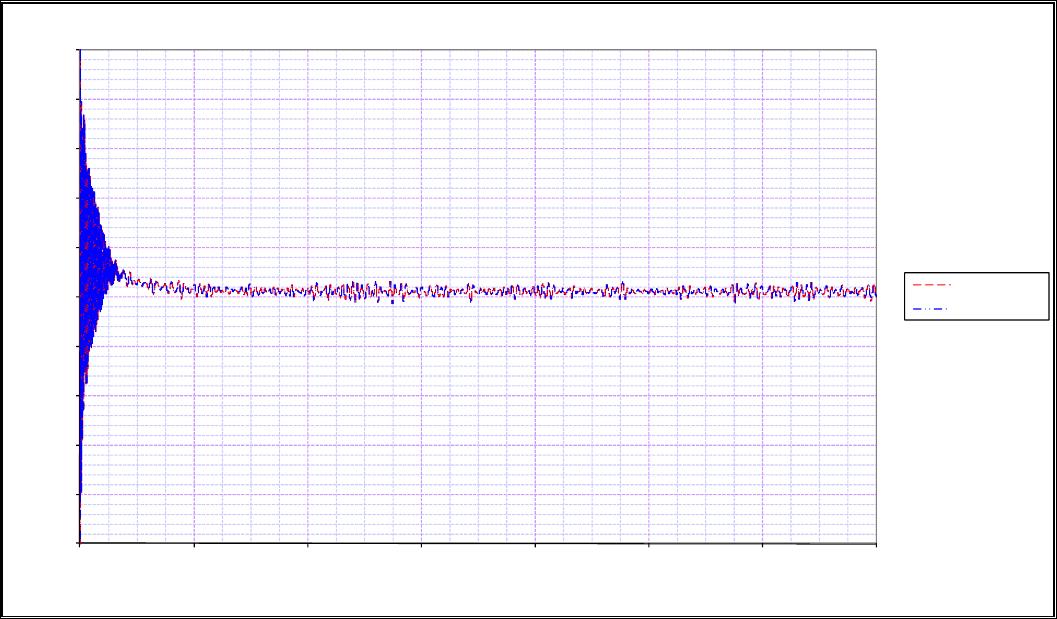Click y-axis tick at the steady-state signal level
The width and height of the screenshot is (1057, 619).
[x=79, y=296]
